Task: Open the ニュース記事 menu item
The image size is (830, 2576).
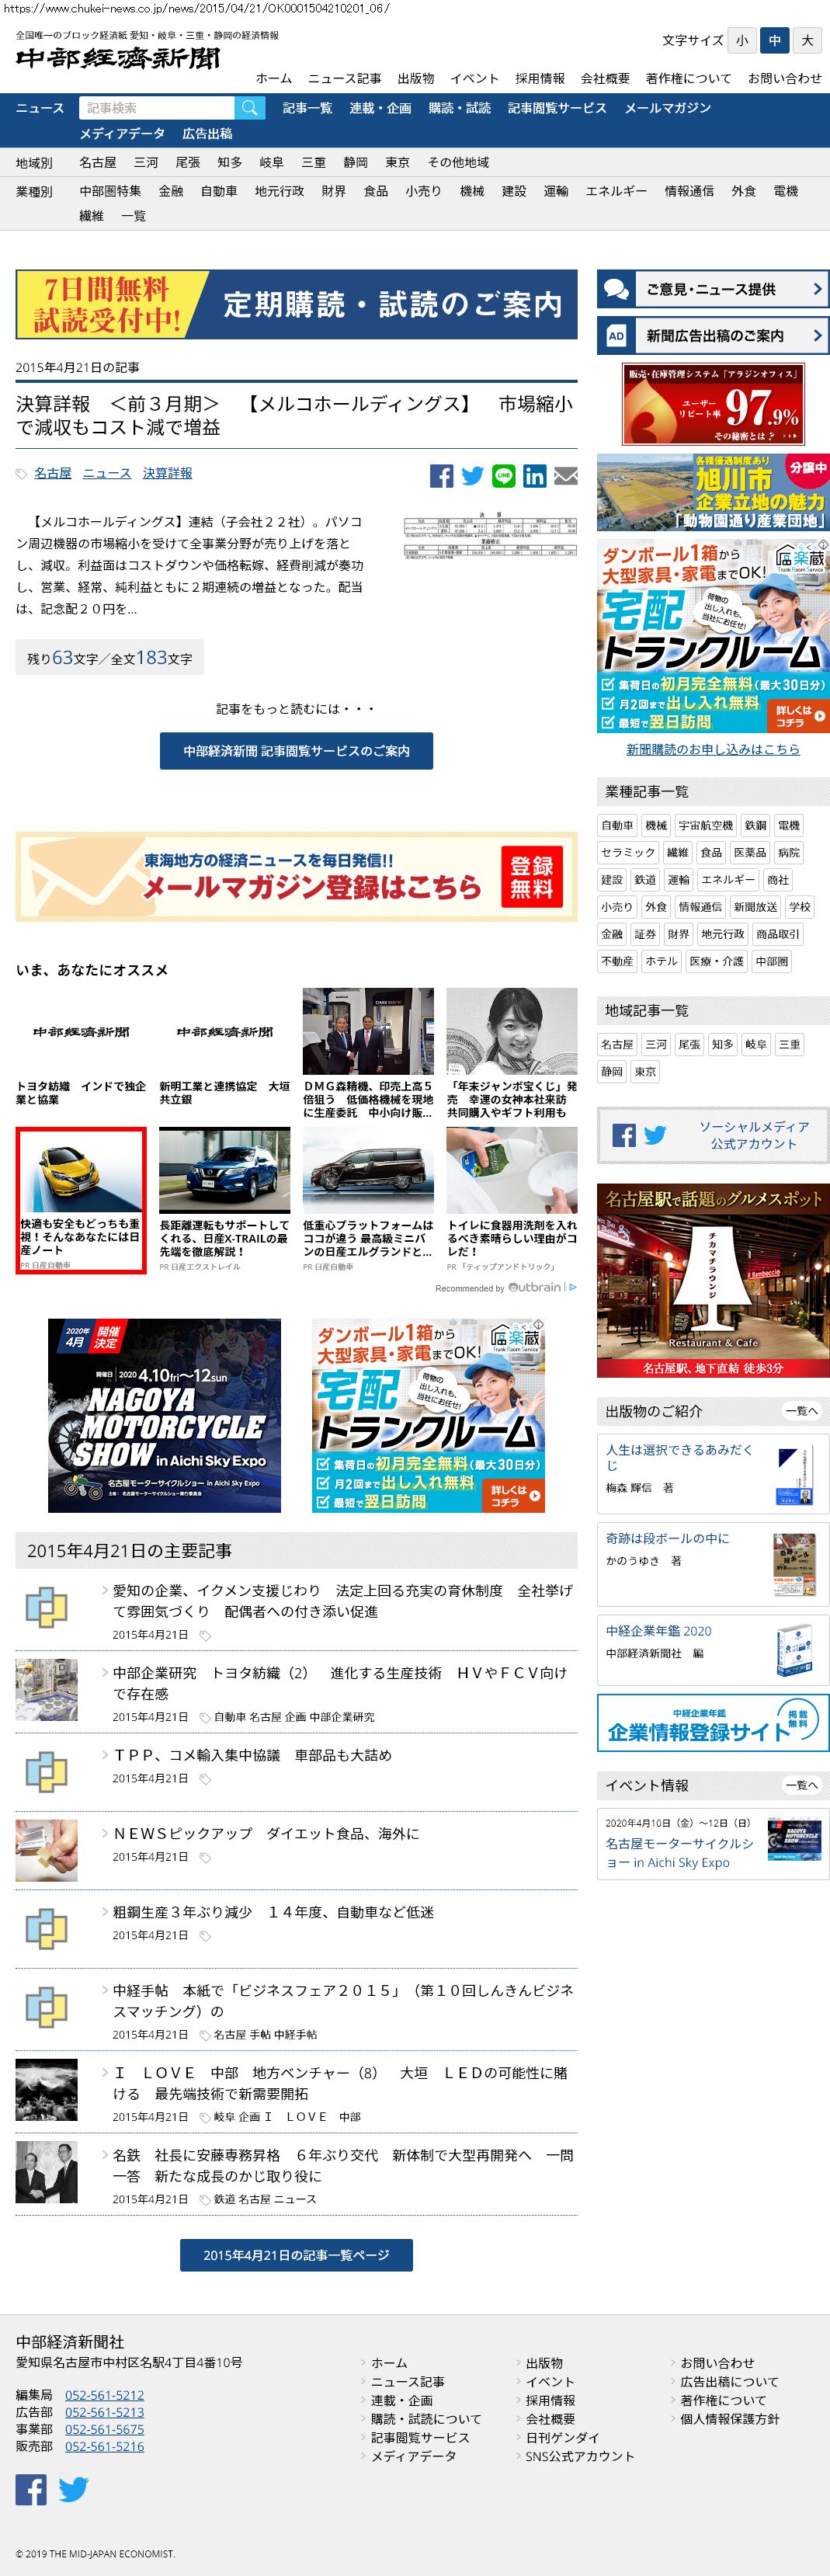Action: coord(344,78)
